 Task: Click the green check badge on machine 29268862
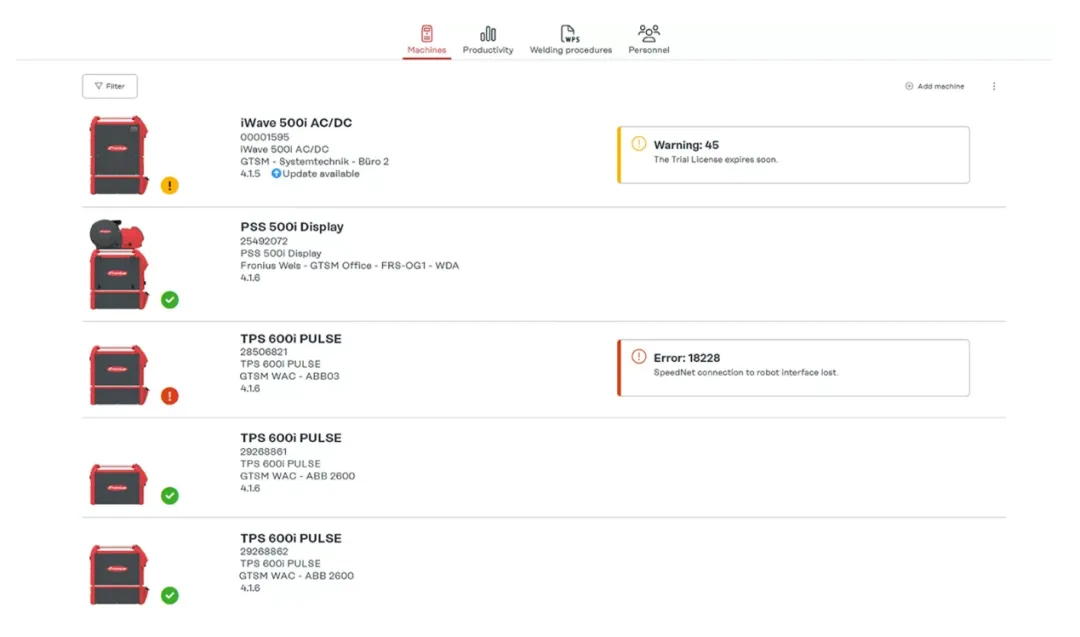(170, 595)
